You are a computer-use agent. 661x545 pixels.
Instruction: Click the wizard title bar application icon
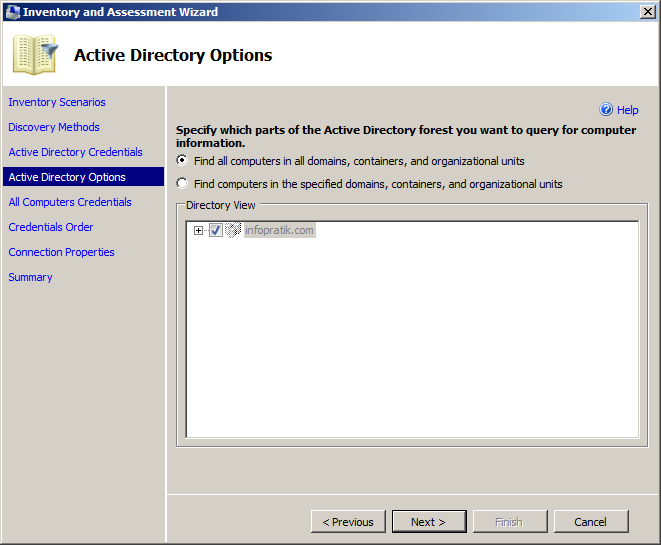pyautogui.click(x=13, y=12)
